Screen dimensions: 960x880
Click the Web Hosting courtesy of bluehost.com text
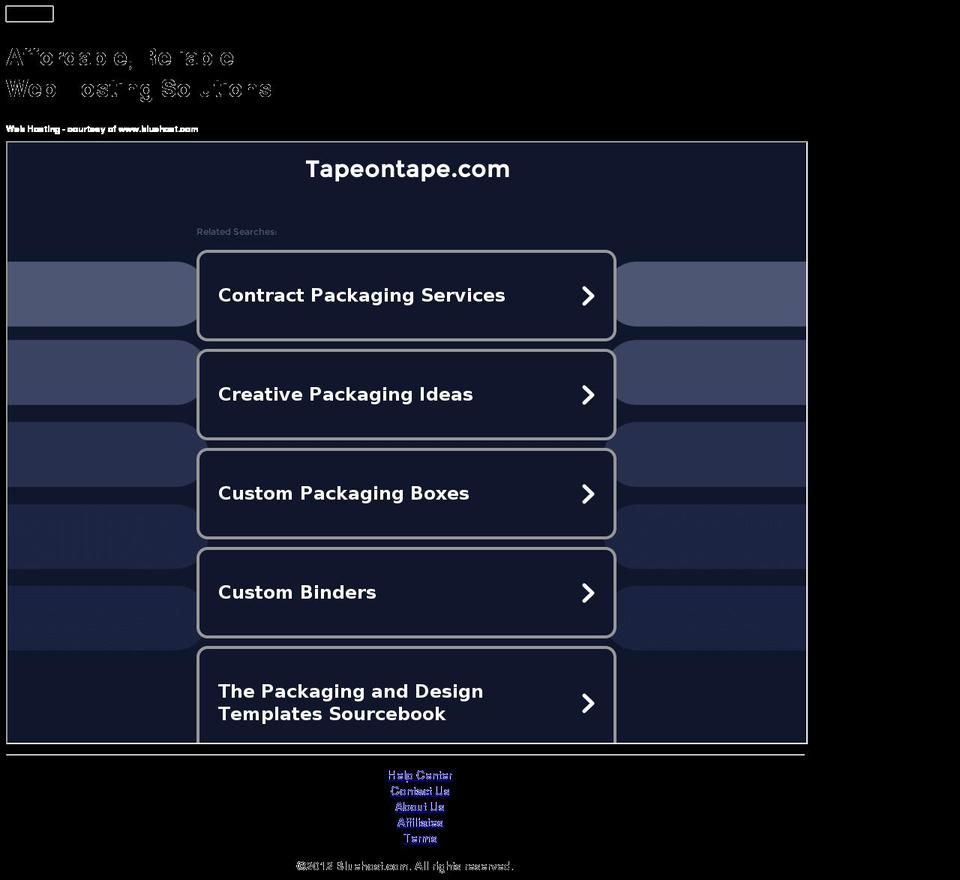[x=102, y=129]
